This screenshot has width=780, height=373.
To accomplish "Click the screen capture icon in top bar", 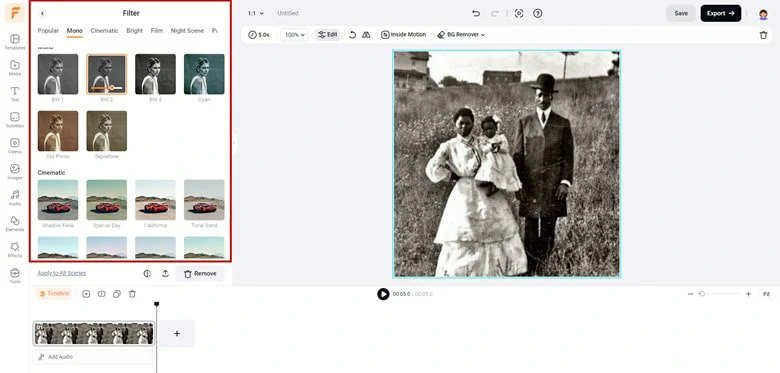I will click(519, 13).
